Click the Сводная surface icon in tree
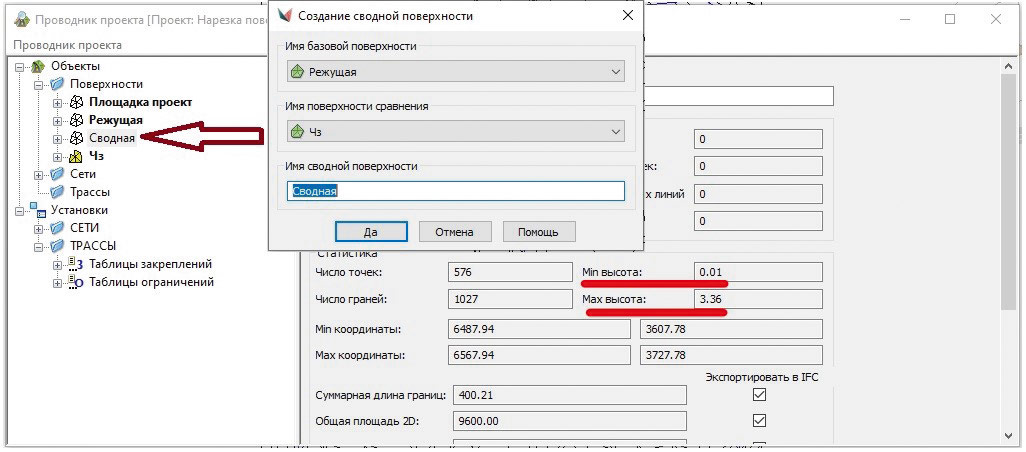 76,138
